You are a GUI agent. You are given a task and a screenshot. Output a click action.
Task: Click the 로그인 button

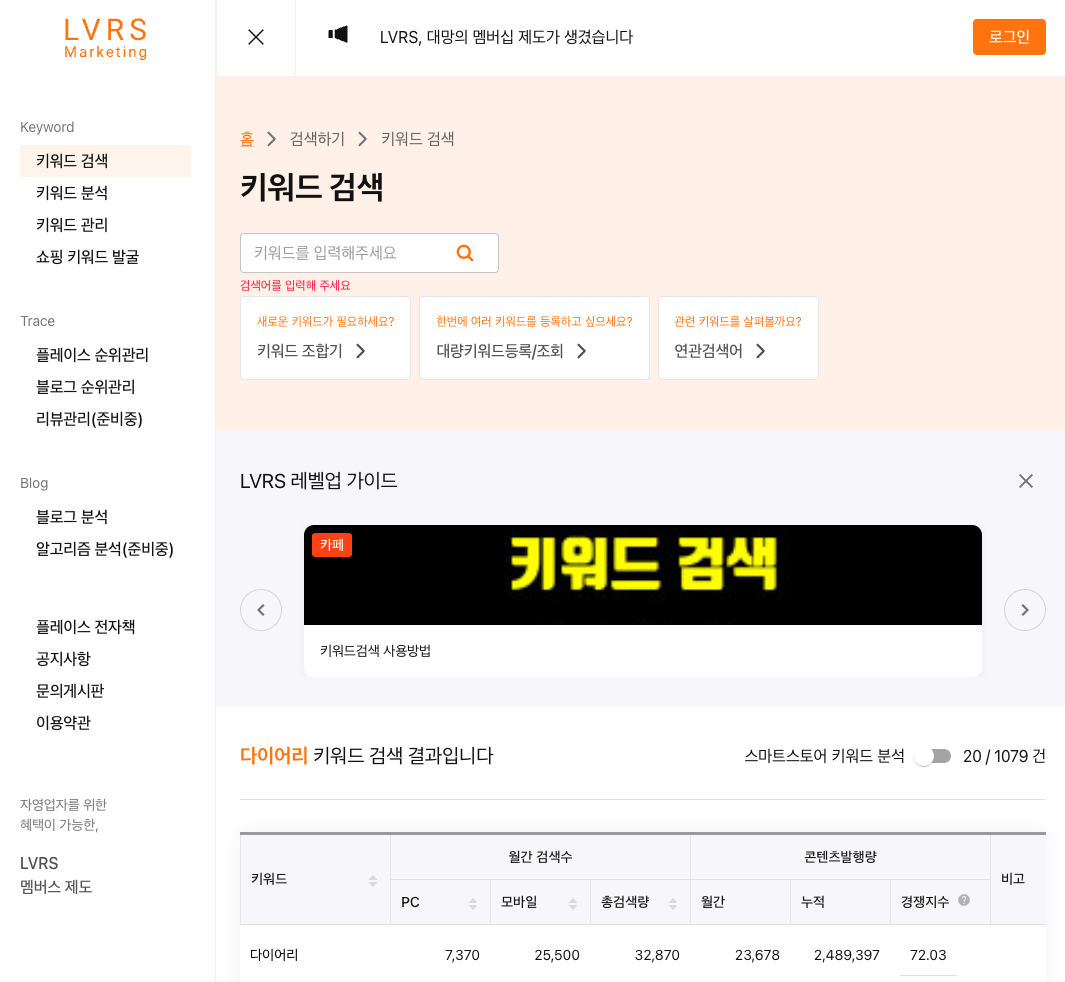[x=1009, y=36]
